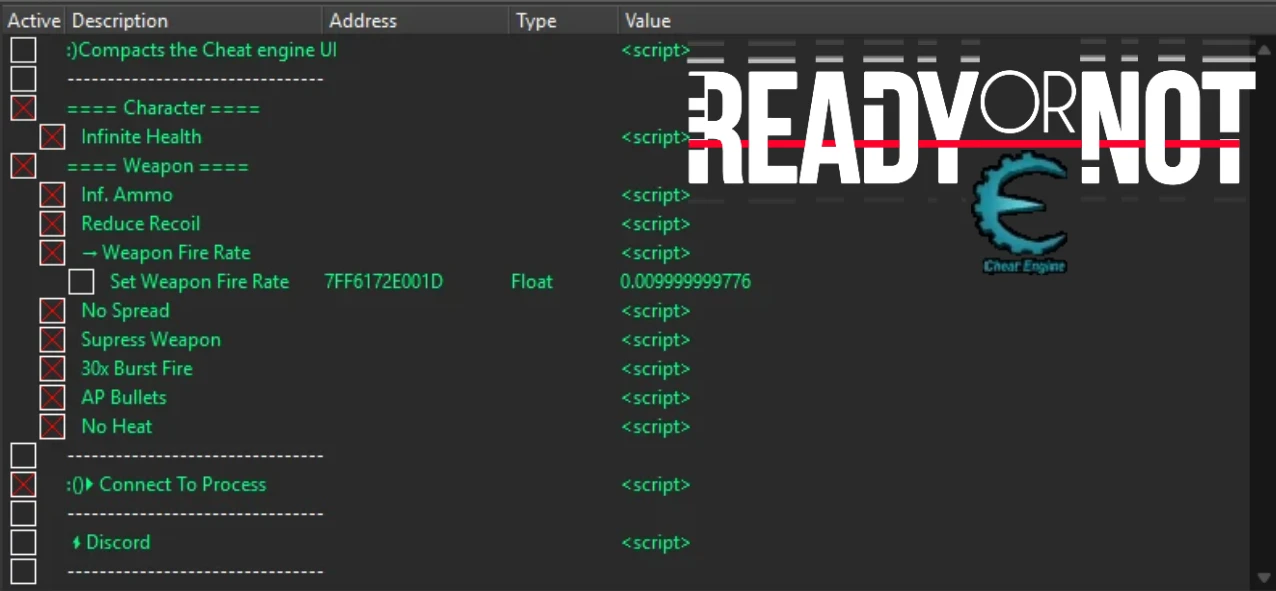
Task: Select the 'Connect To Process' entry text
Action: (167, 485)
